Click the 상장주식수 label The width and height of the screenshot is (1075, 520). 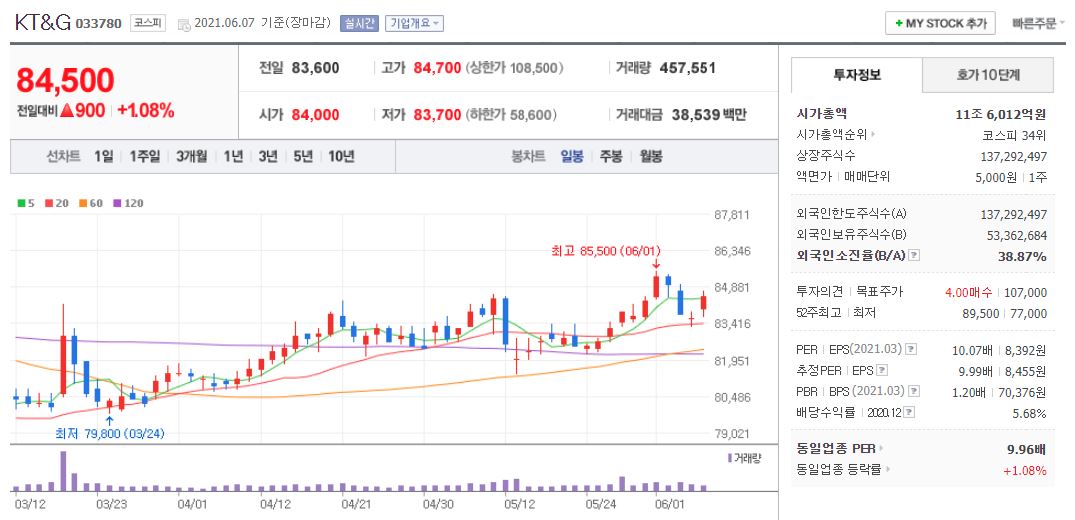click(x=826, y=156)
